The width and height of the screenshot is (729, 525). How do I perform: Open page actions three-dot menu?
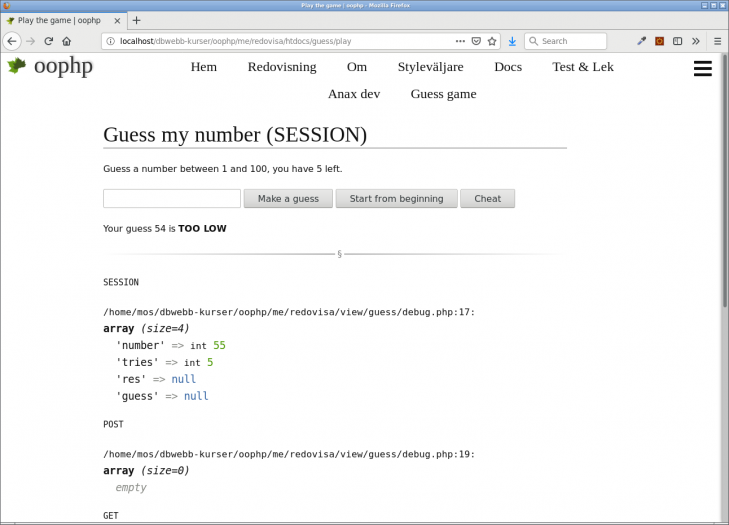[460, 41]
